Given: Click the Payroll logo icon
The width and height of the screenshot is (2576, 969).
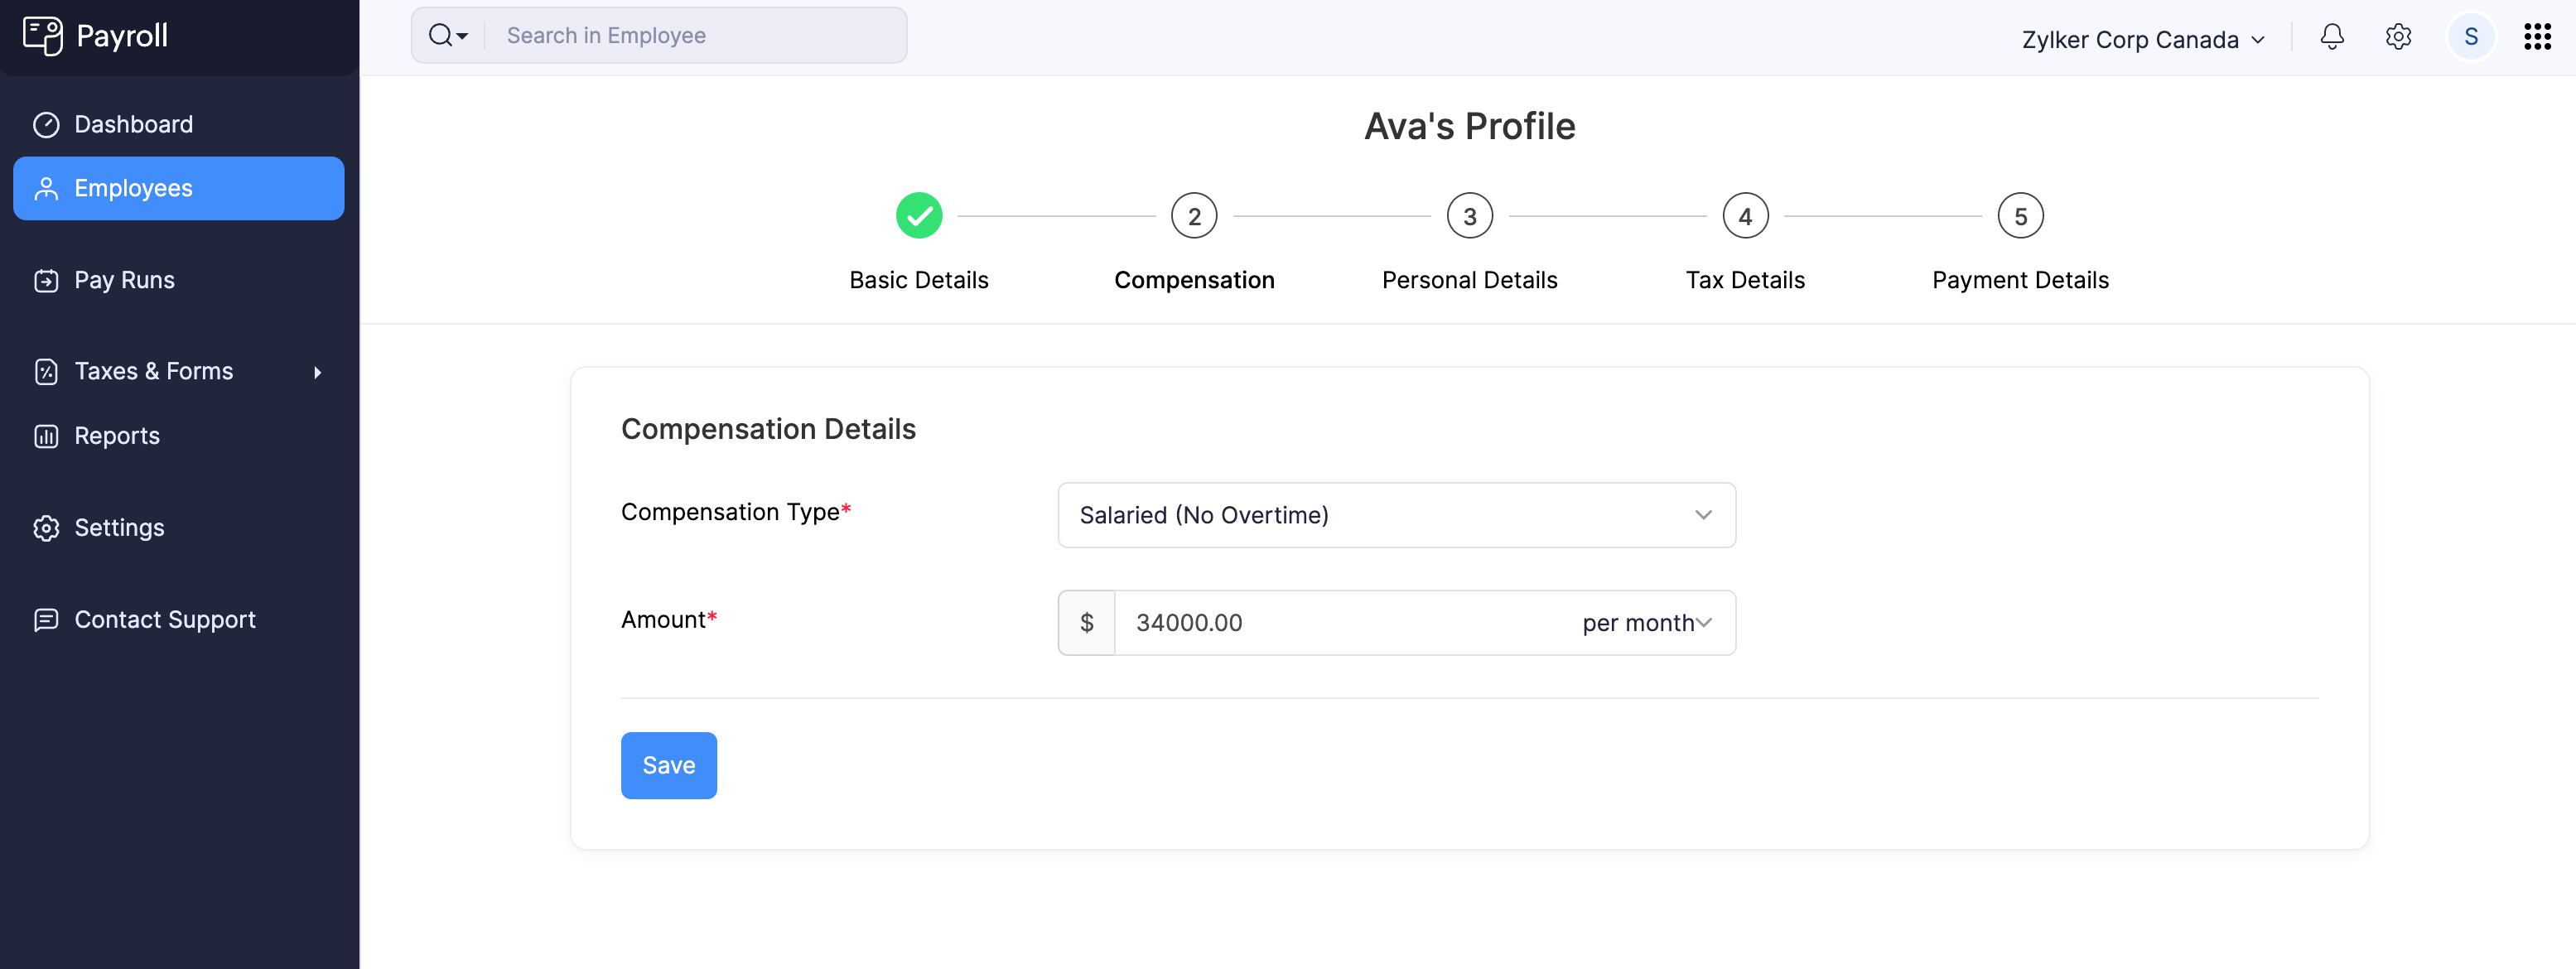Looking at the screenshot, I should click(x=42, y=36).
